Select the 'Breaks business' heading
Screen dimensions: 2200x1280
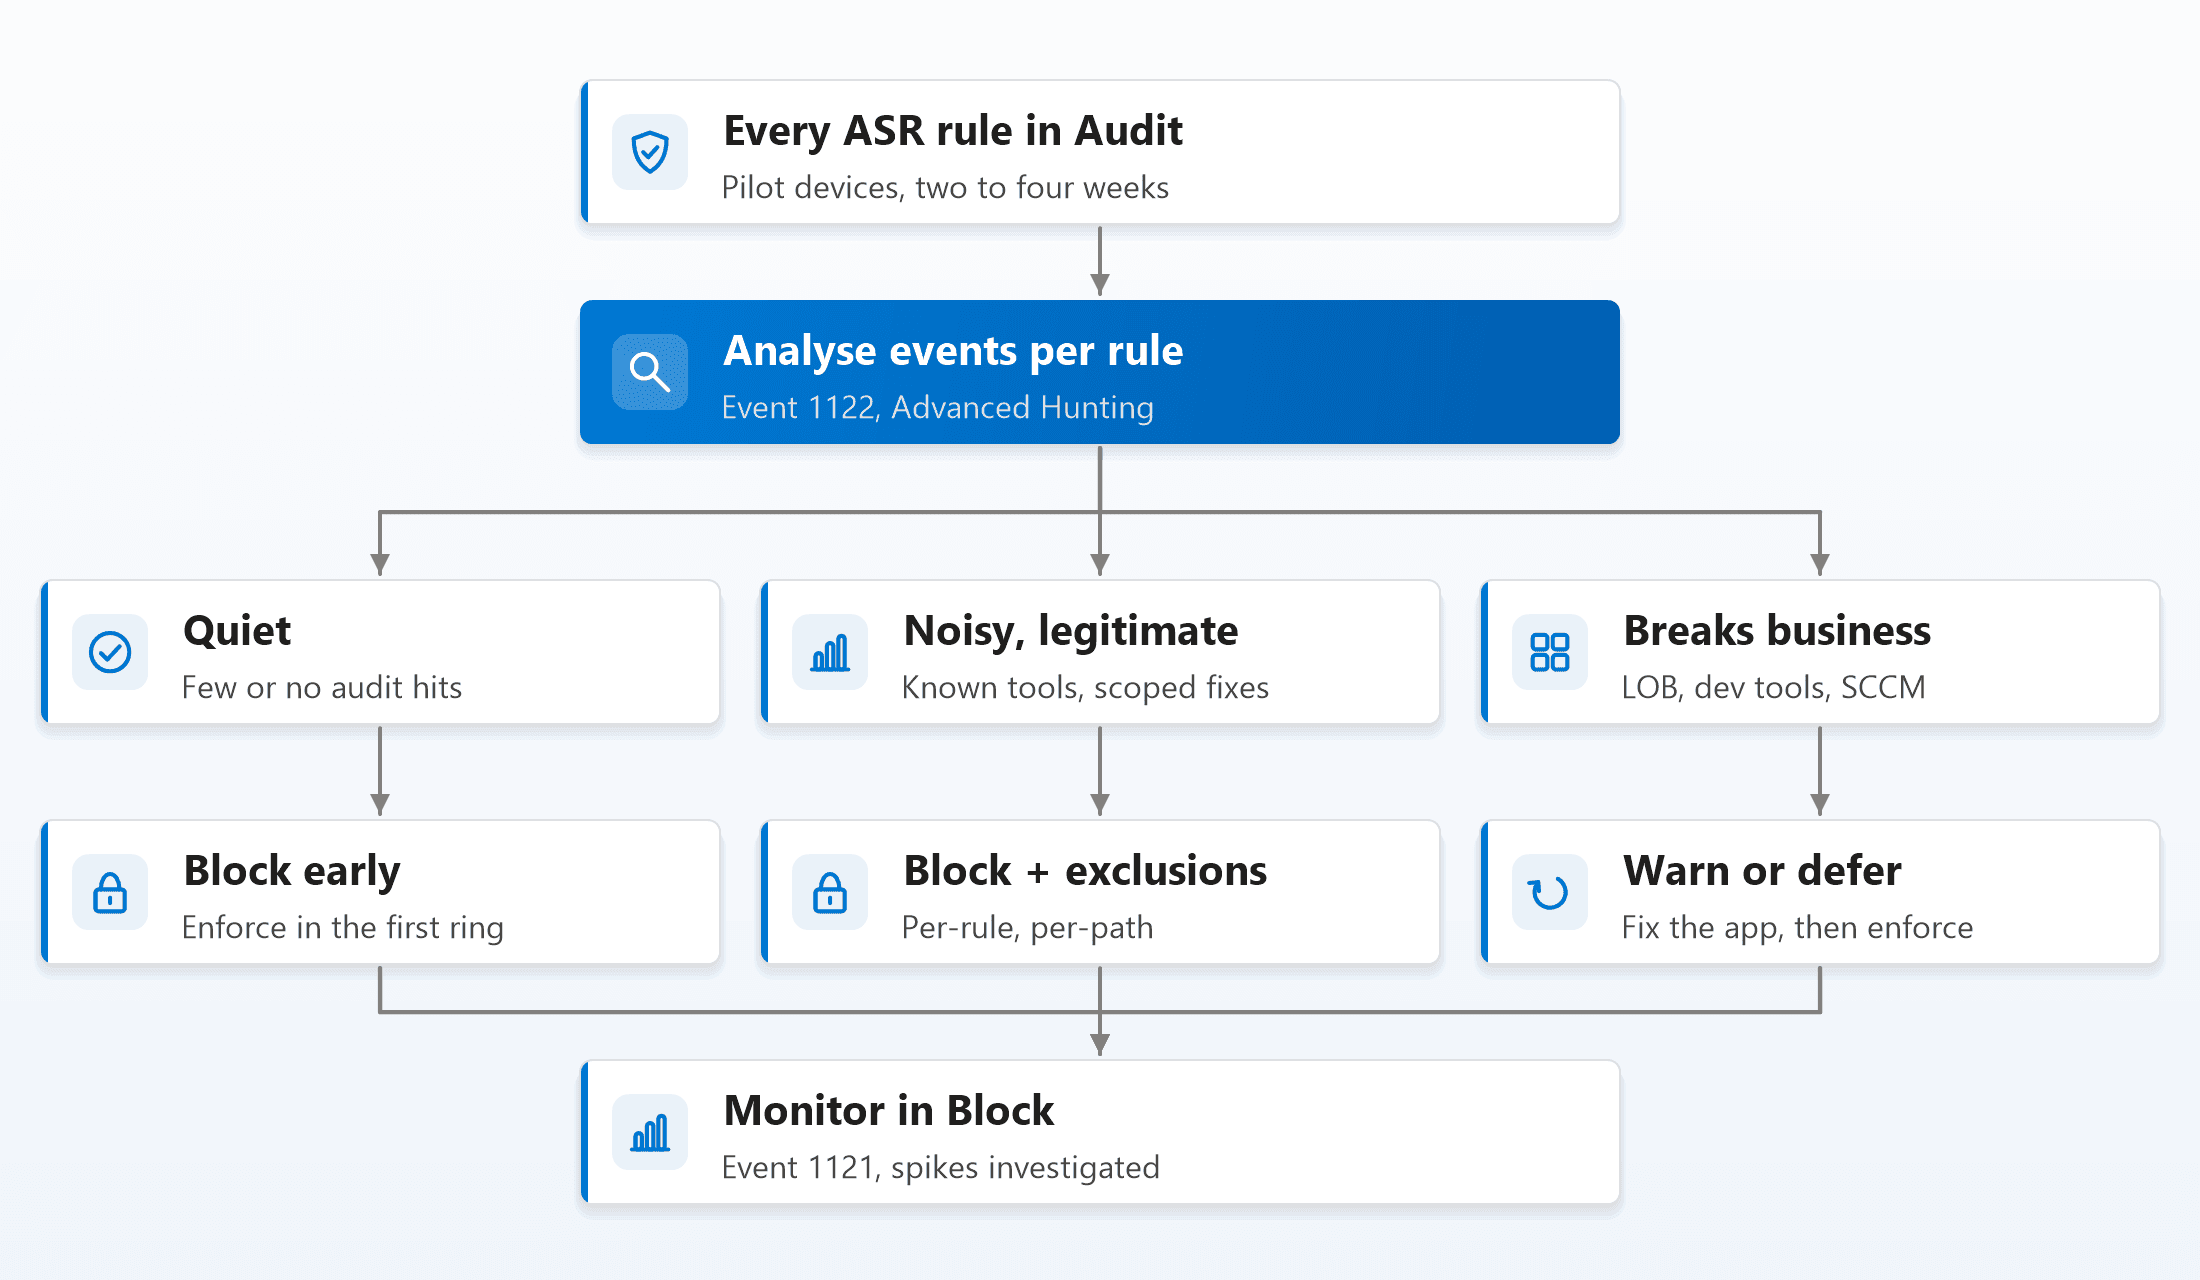(1777, 631)
